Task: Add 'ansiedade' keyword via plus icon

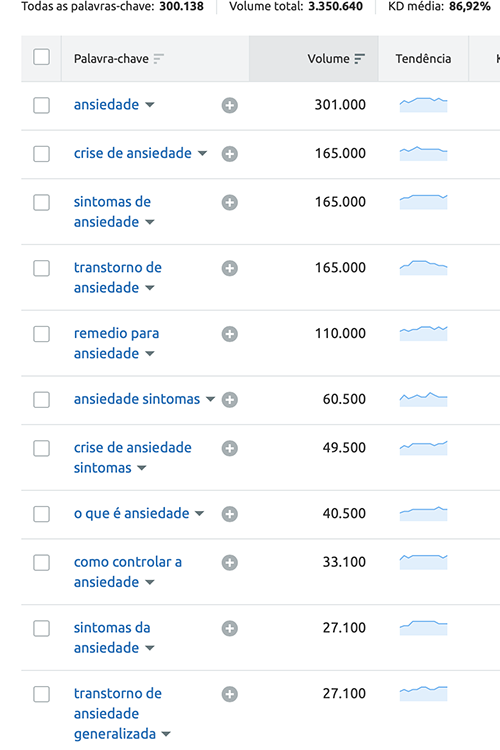Action: (230, 105)
